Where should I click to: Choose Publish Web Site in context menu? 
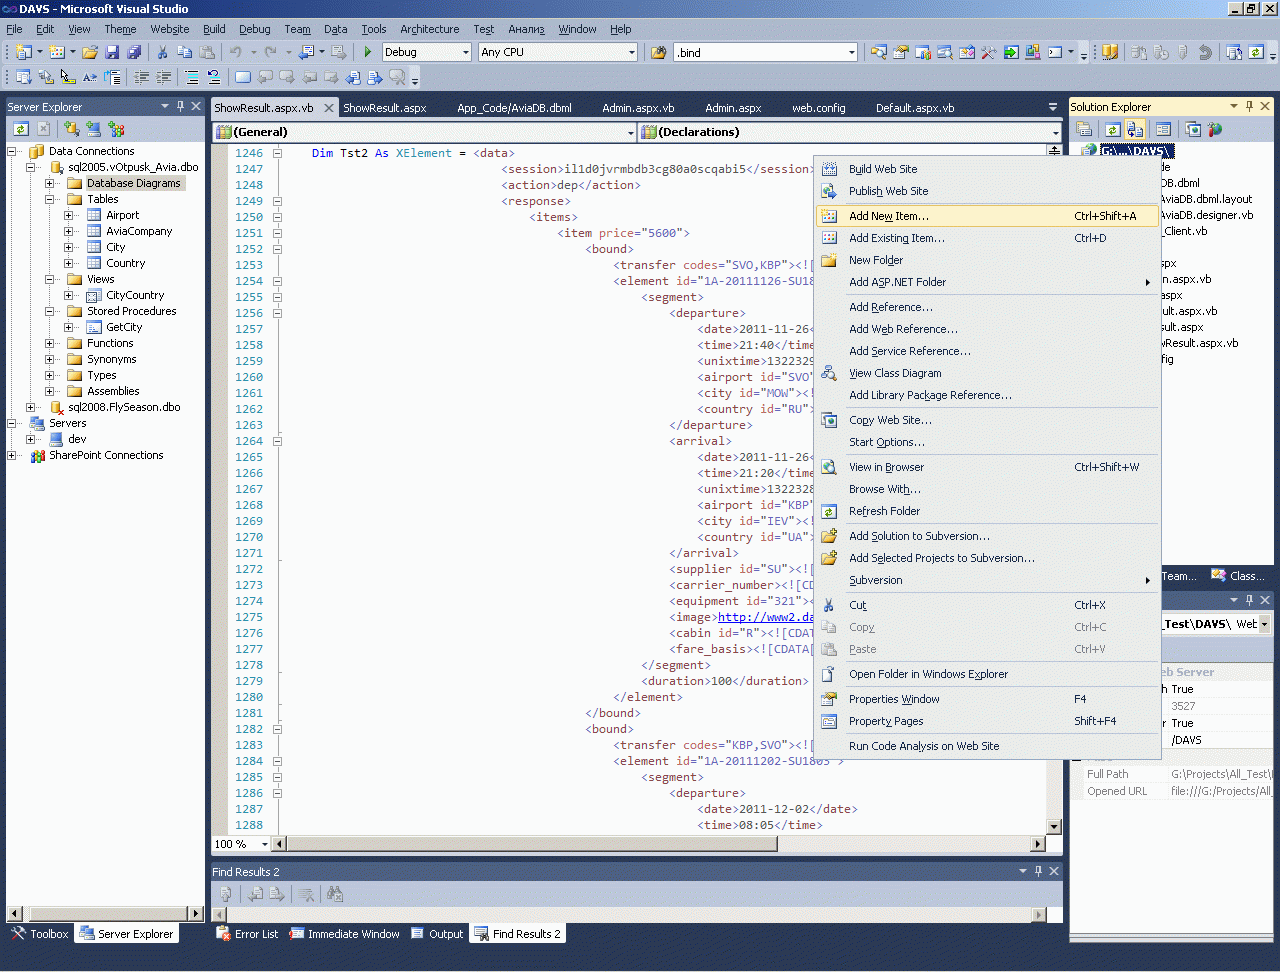point(888,191)
